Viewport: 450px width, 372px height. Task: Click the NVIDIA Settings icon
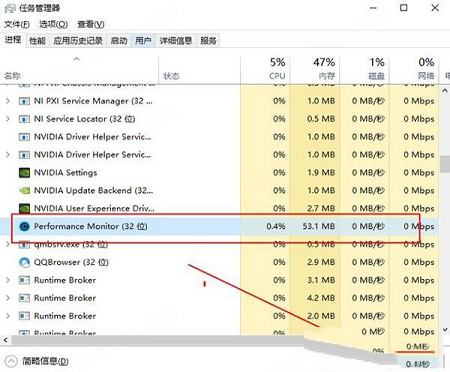coord(24,173)
